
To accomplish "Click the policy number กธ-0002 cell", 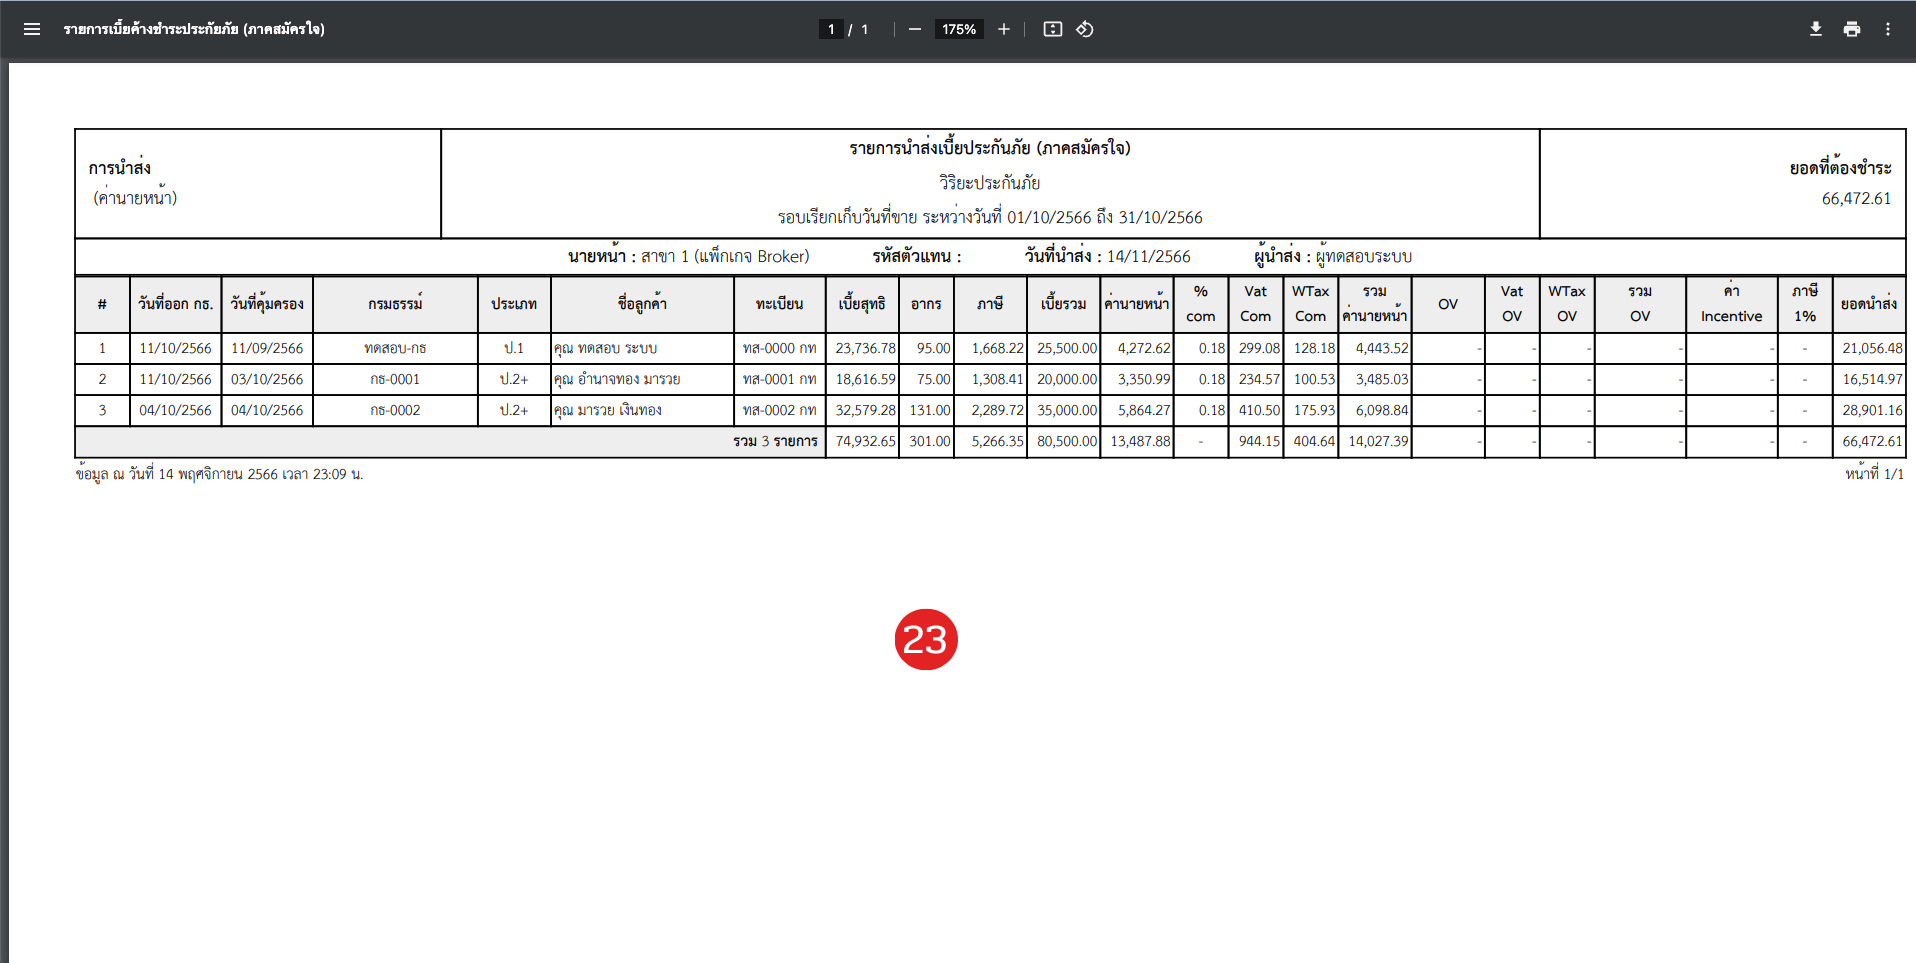I will click(x=395, y=410).
